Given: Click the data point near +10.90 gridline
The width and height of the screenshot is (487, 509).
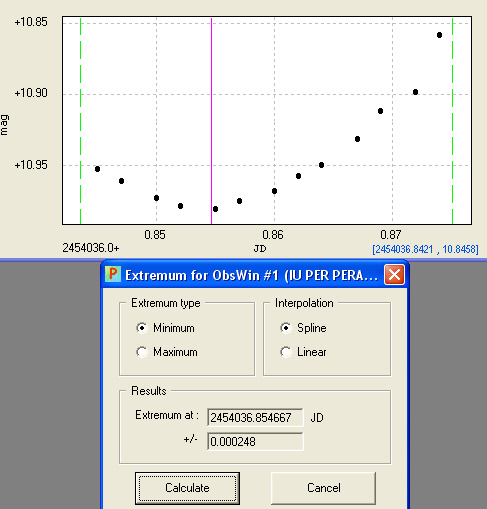Looking at the screenshot, I should pyautogui.click(x=415, y=92).
